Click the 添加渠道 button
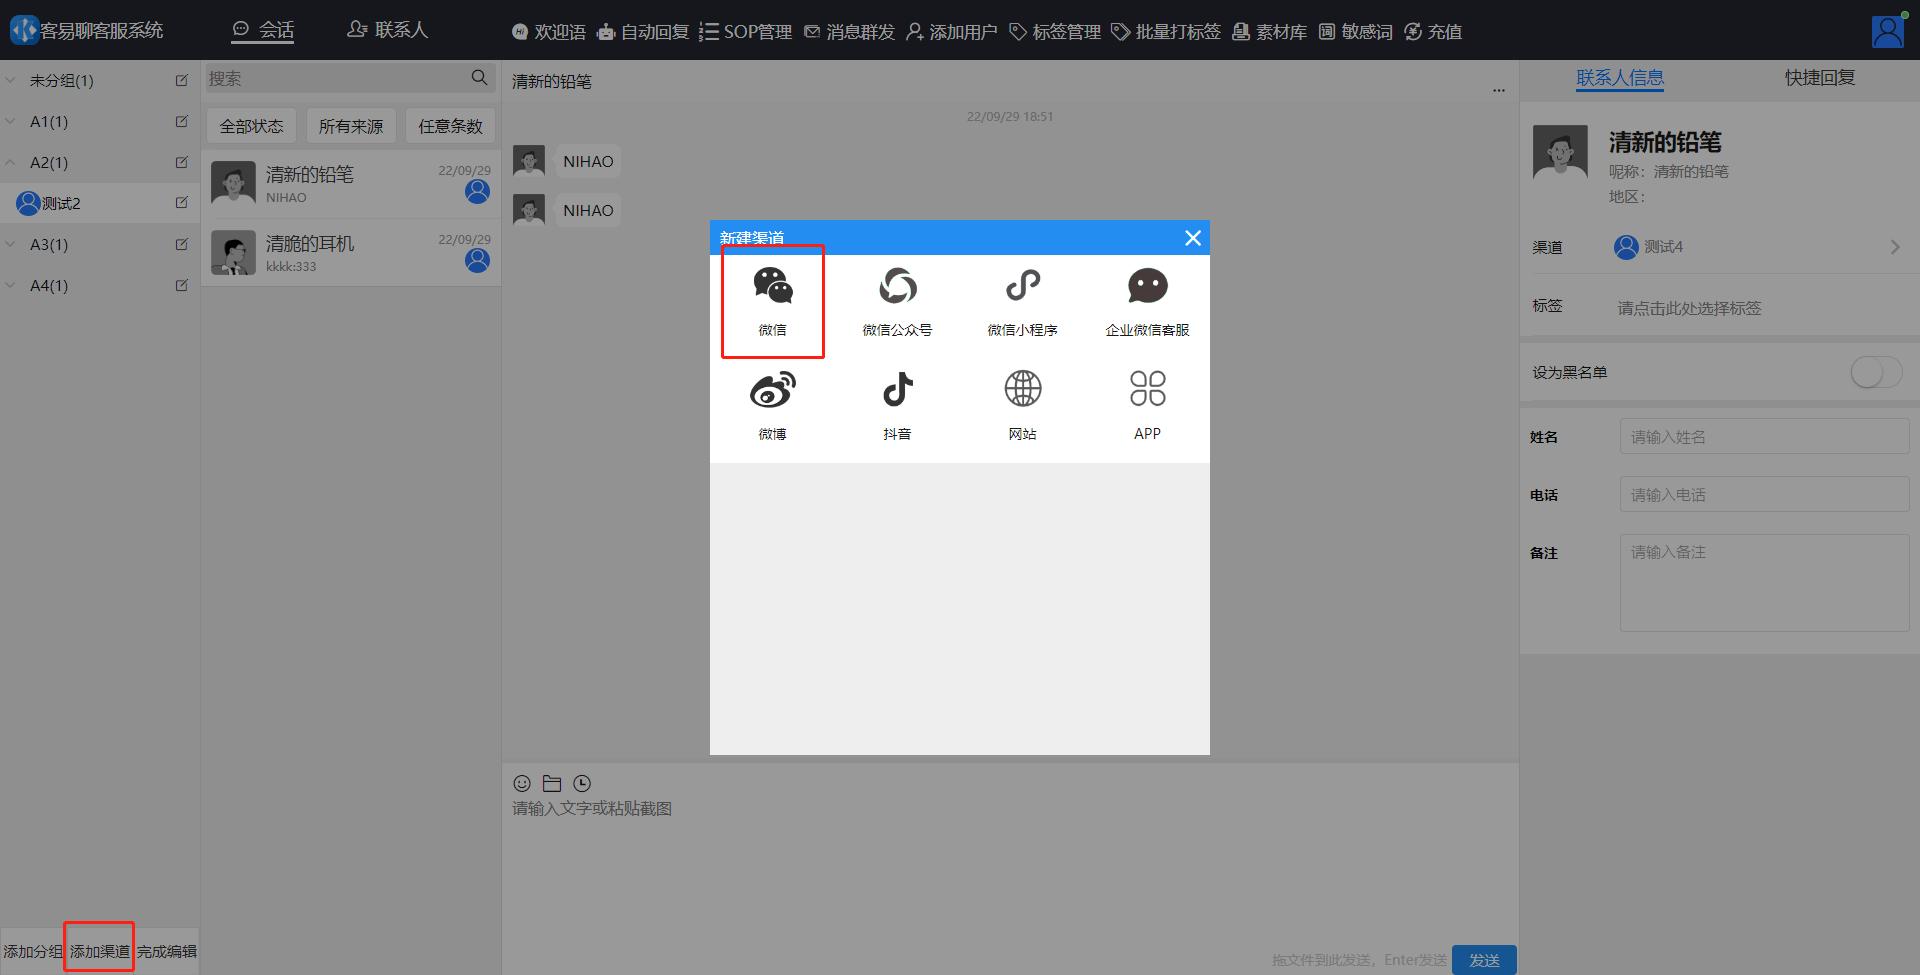This screenshot has width=1920, height=975. pos(100,951)
